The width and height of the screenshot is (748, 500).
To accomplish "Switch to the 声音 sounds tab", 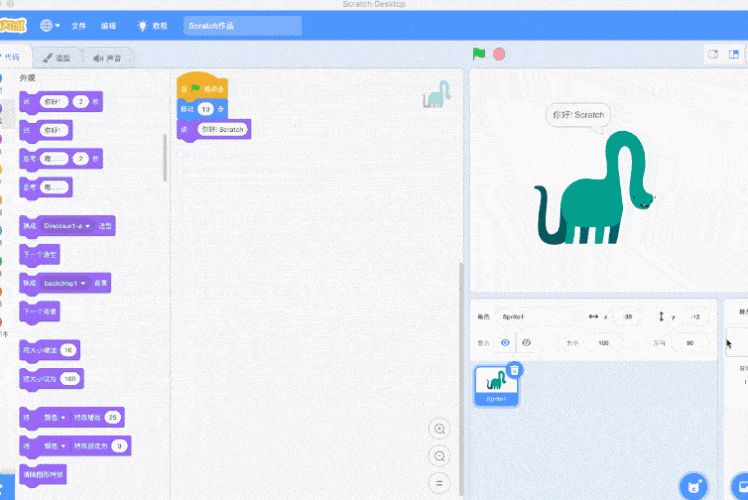I will pos(107,58).
